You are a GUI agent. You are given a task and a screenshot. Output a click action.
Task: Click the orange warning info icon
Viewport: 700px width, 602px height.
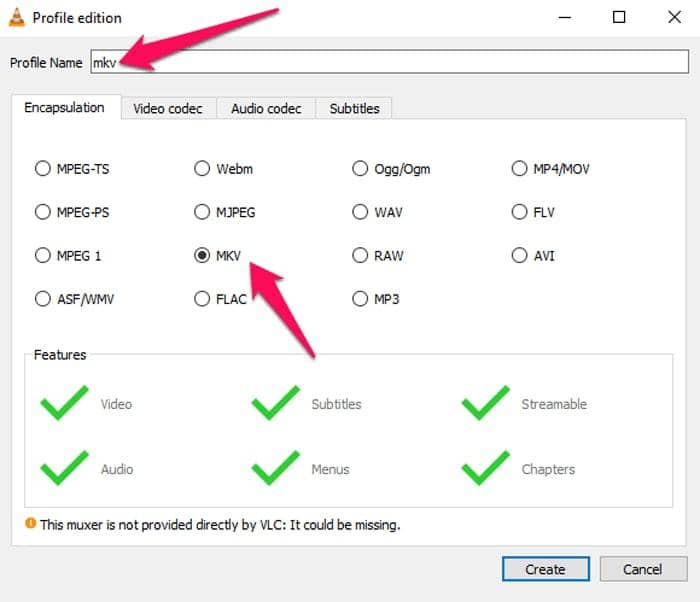coord(30,523)
